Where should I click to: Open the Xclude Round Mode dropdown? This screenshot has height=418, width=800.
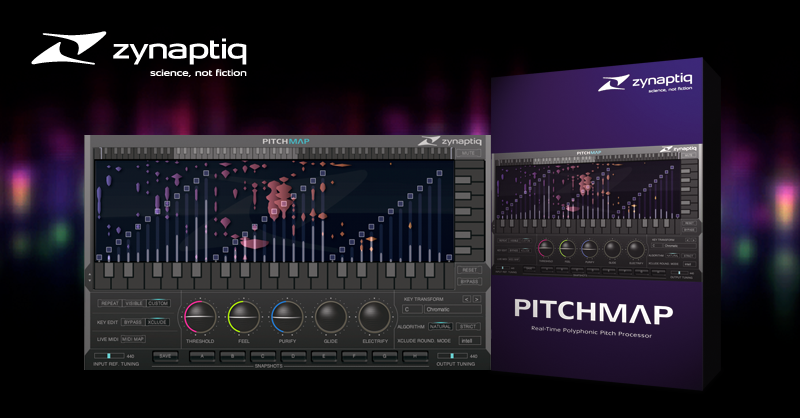469,340
